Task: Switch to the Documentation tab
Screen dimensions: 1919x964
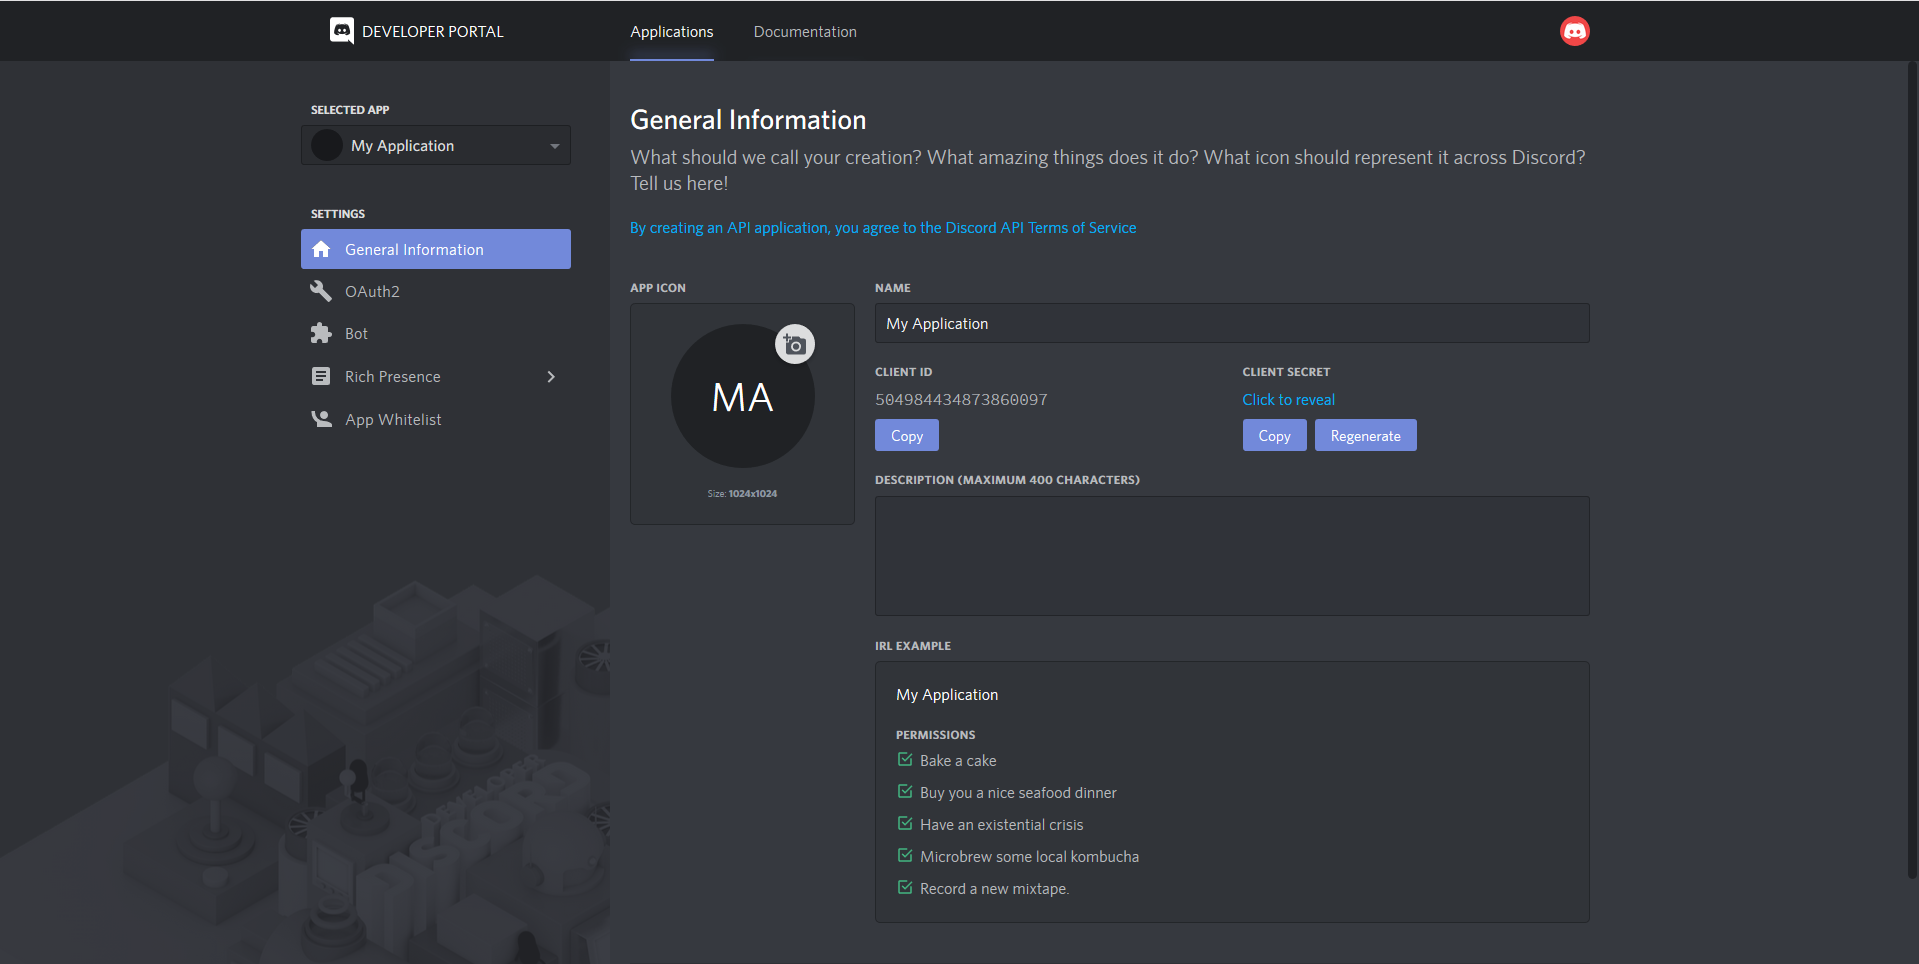Action: [x=805, y=32]
